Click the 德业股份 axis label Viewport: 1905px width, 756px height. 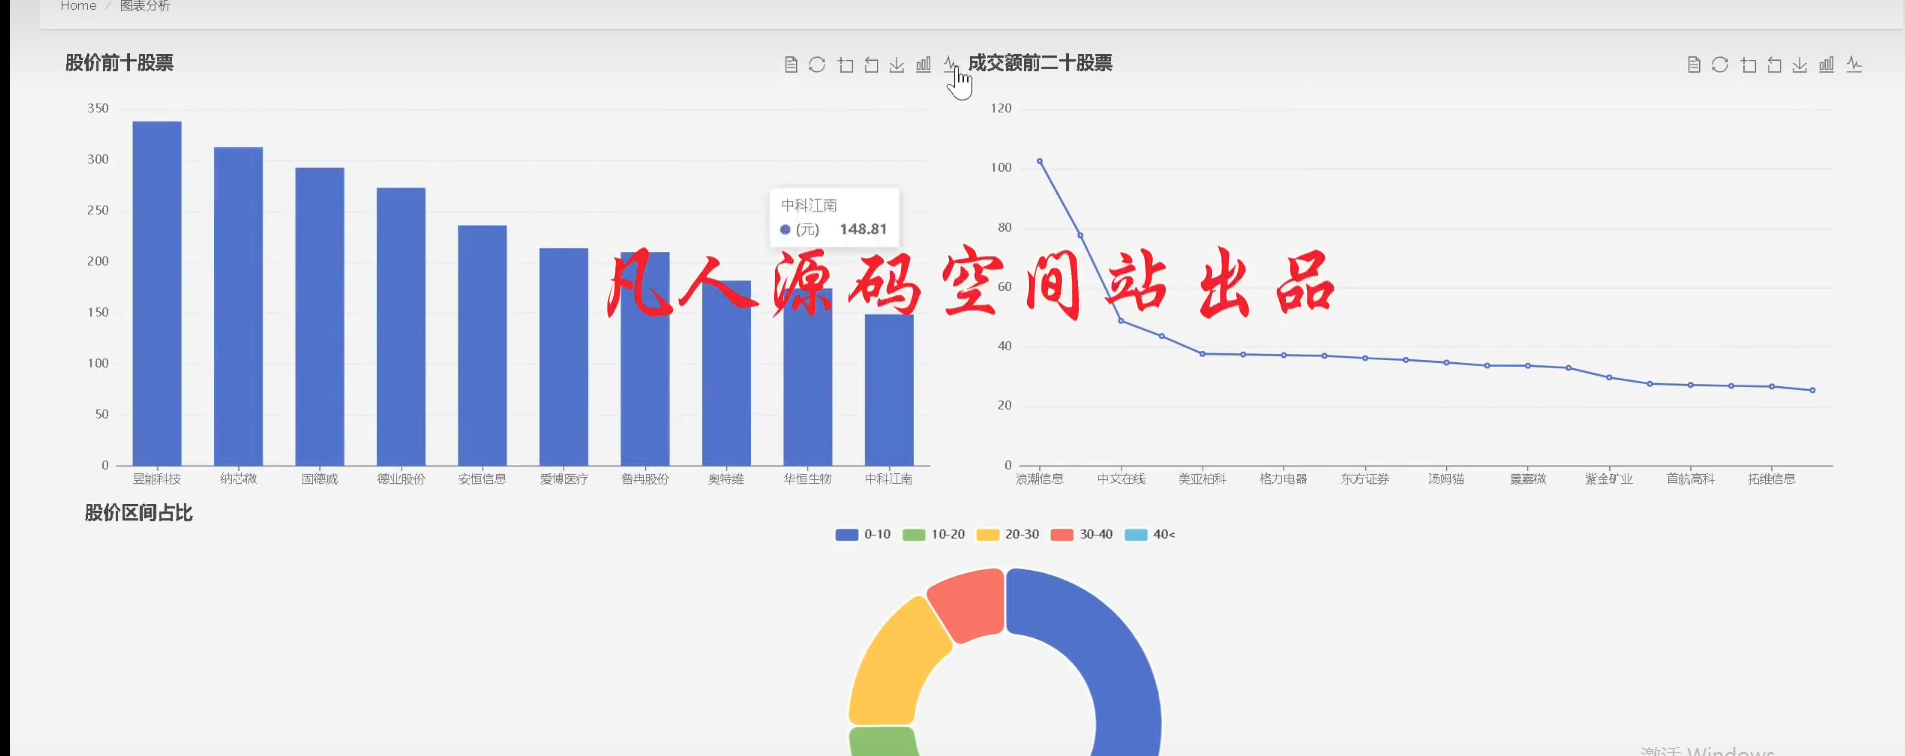coord(401,479)
